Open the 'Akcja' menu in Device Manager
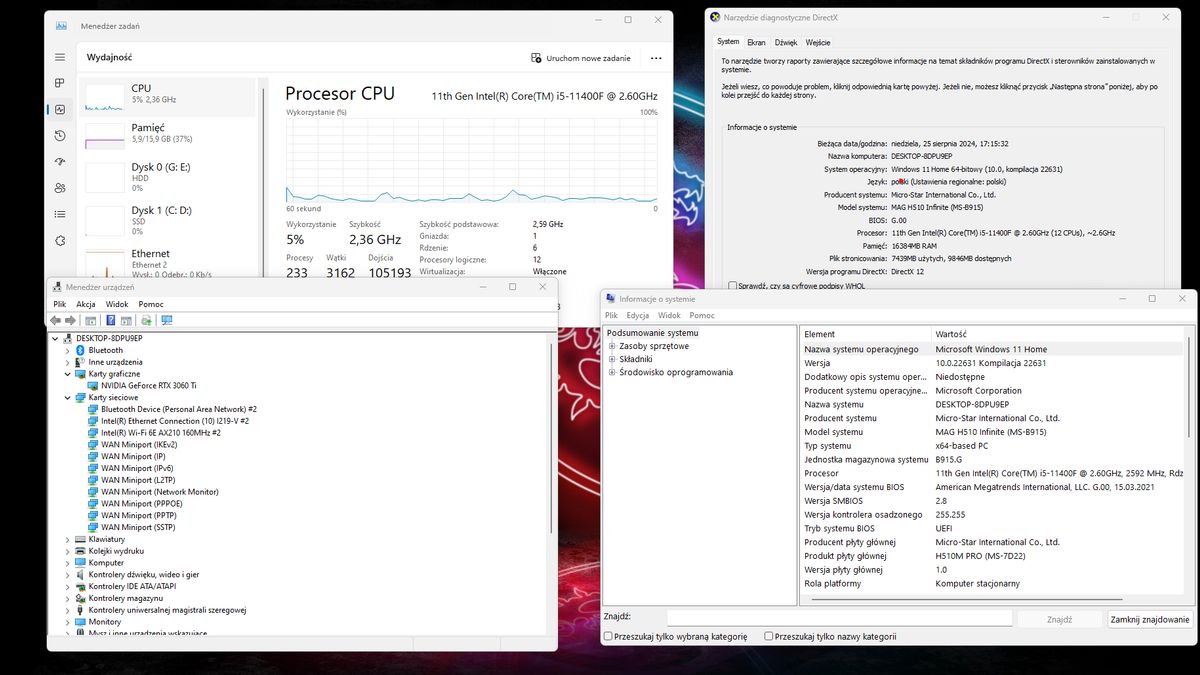The width and height of the screenshot is (1200, 675). pyautogui.click(x=87, y=303)
